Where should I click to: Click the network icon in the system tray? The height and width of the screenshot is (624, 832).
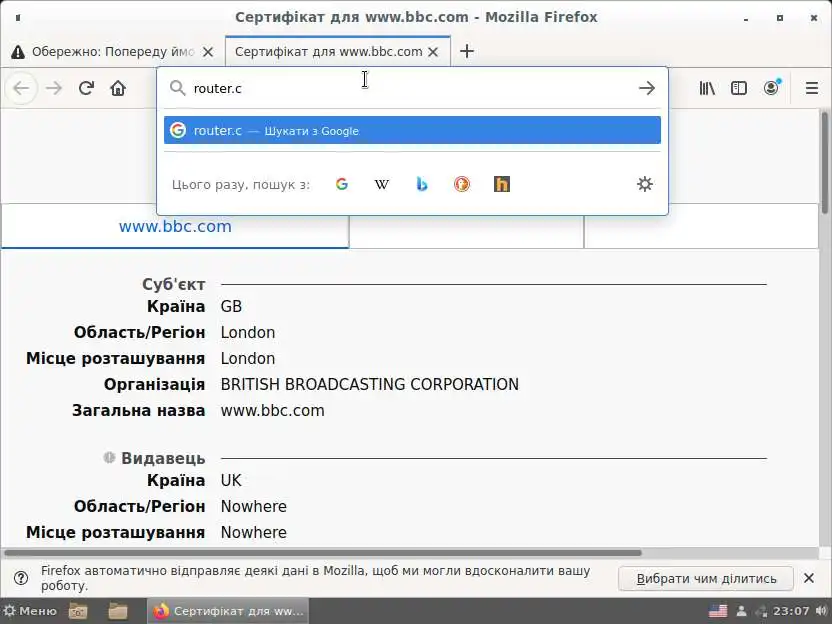[761, 611]
